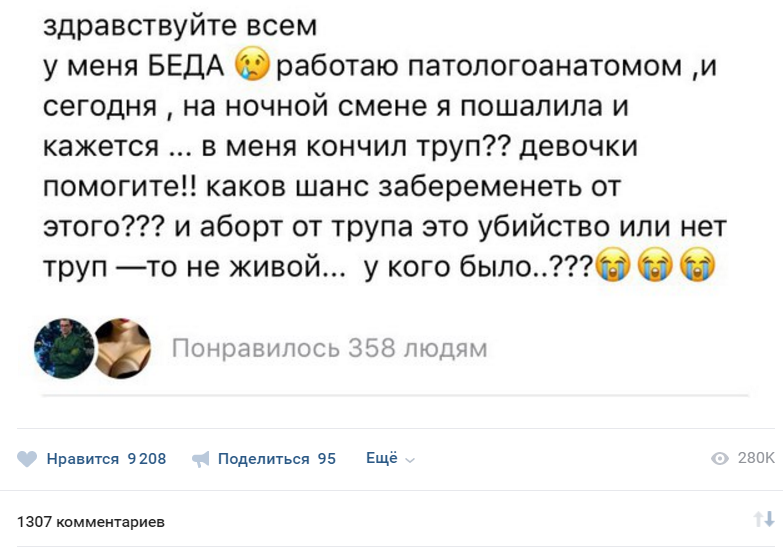Image resolution: width=783 pixels, height=549 pixels.
Task: Click the heart like icon
Action: point(27,459)
